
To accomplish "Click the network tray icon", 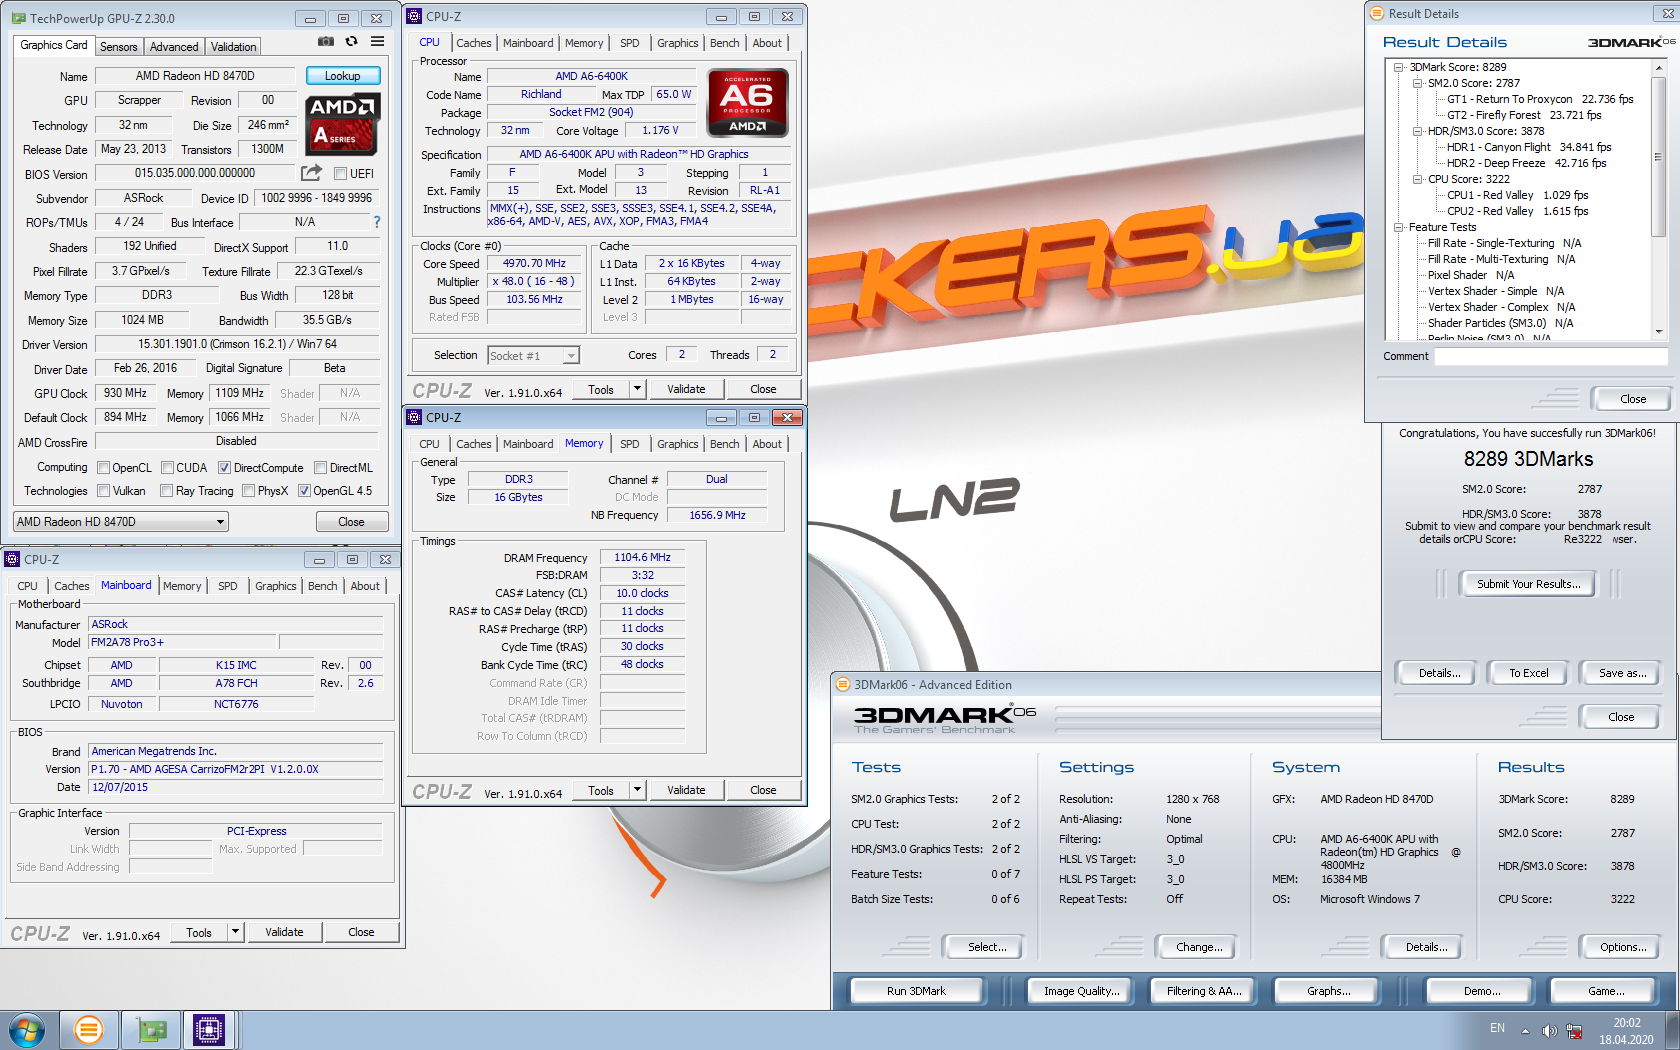I will coord(1574,1031).
